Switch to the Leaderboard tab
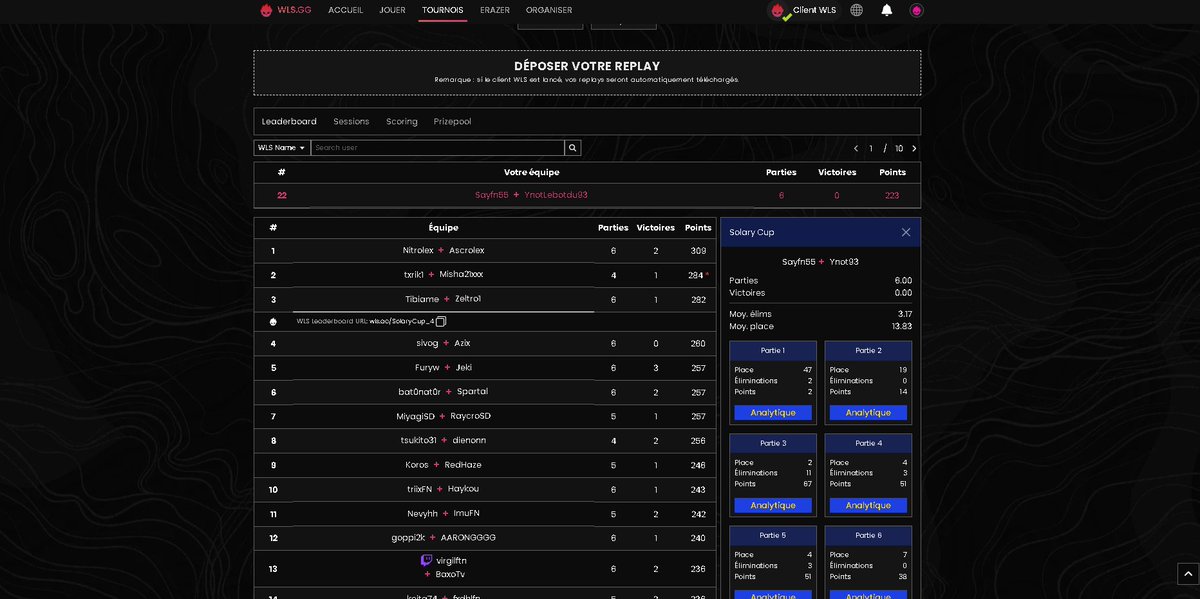 (x=289, y=121)
